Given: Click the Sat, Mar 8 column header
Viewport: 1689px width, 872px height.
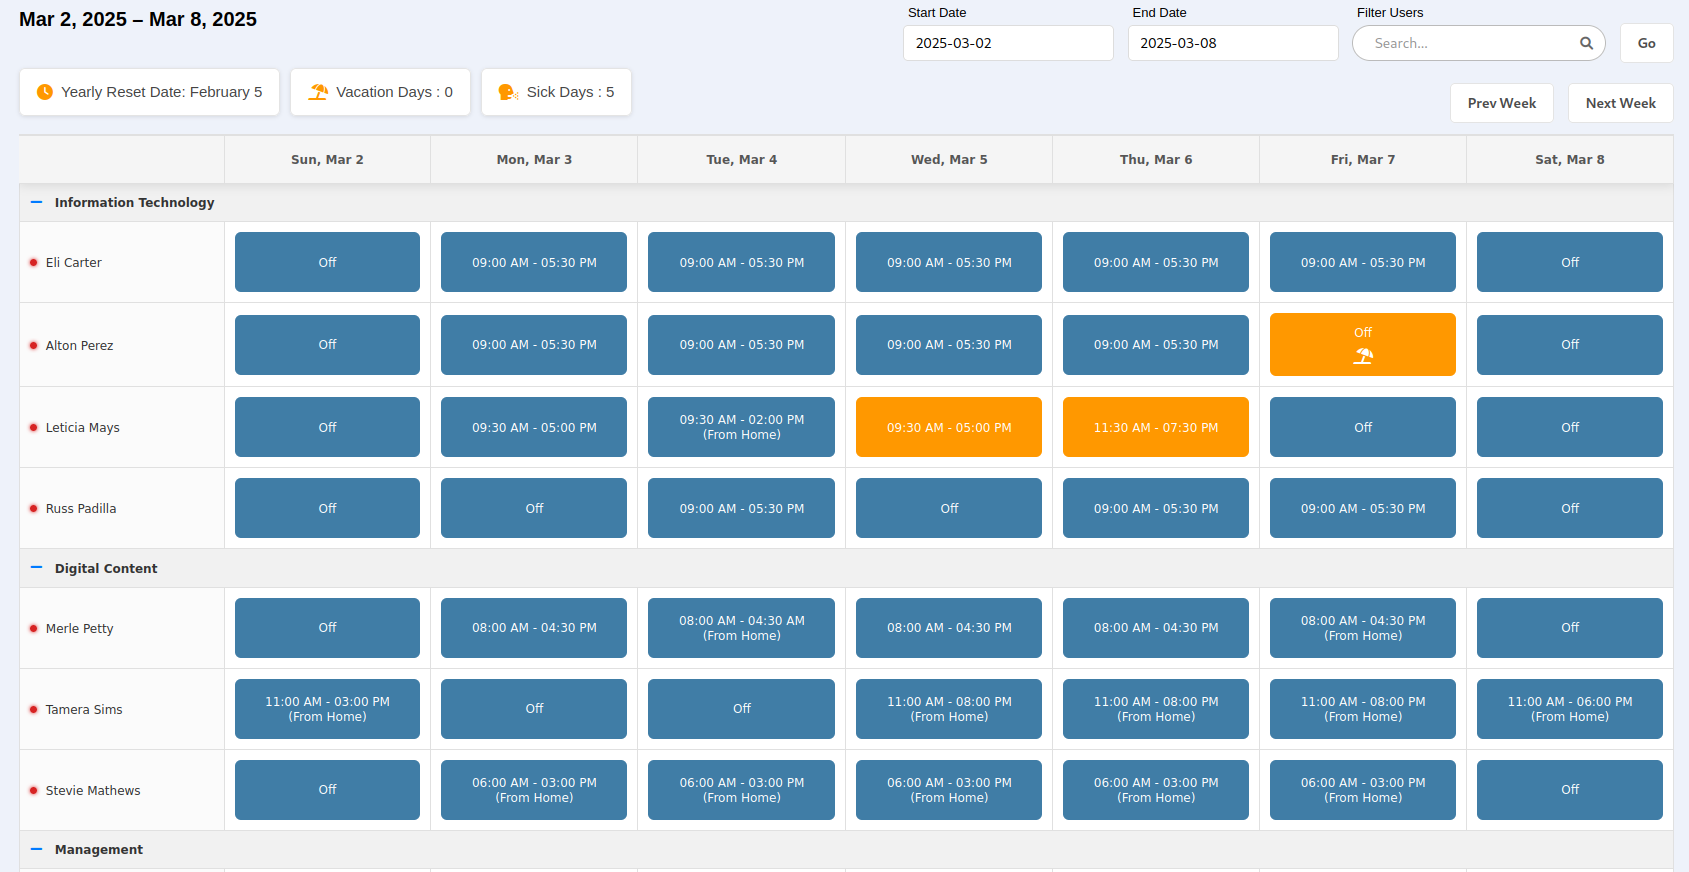Looking at the screenshot, I should pyautogui.click(x=1570, y=159).
